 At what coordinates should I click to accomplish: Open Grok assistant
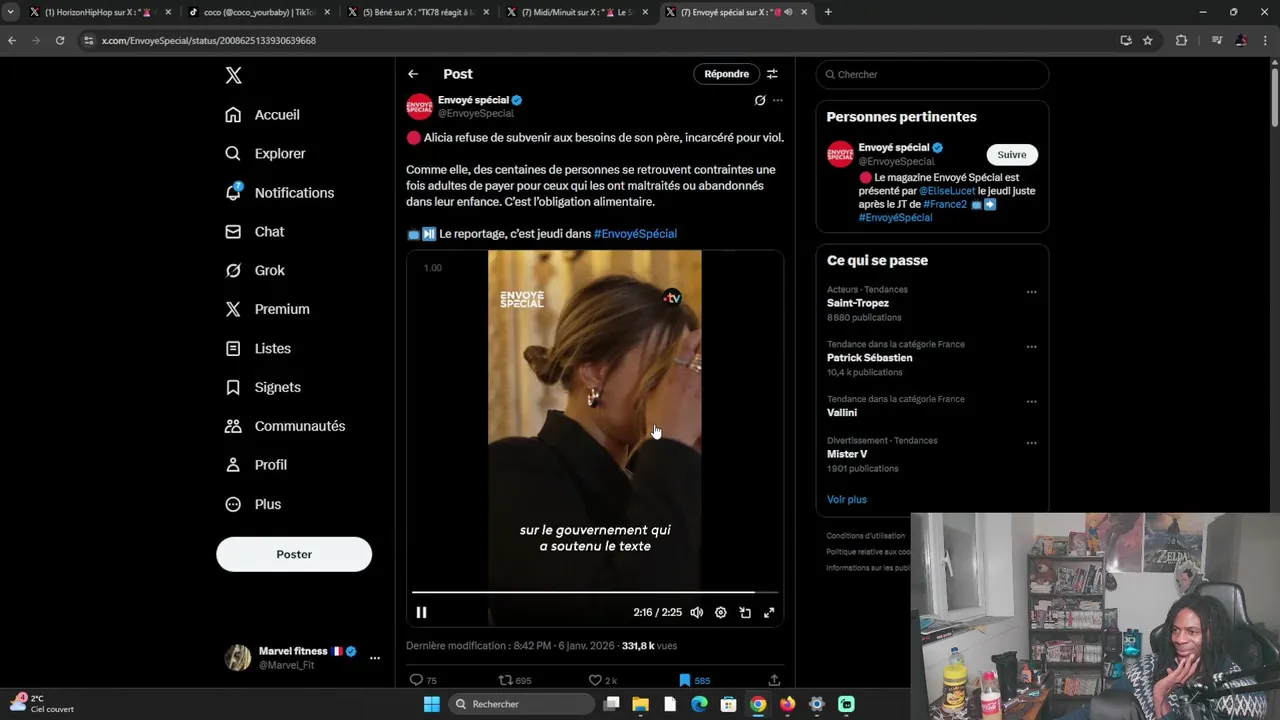[x=255, y=271]
